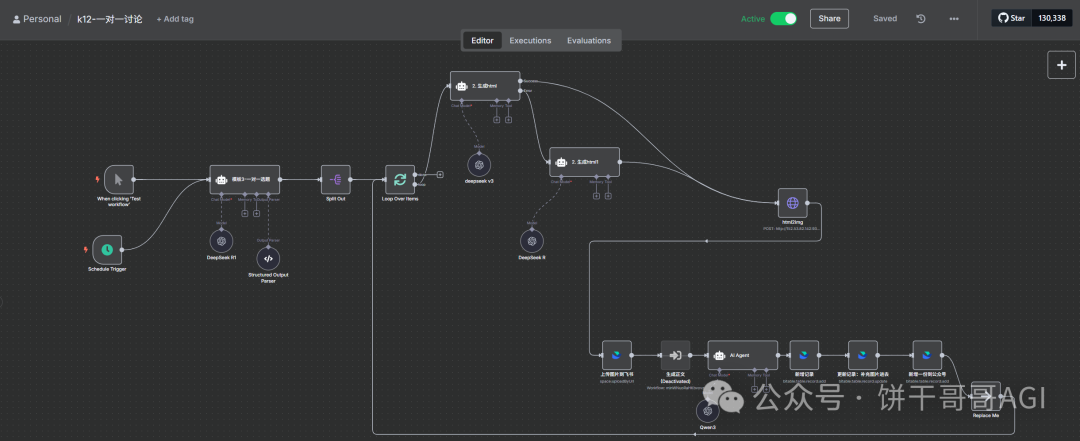Viewport: 1080px width, 441px height.
Task: Add node to Loop Over Items done output
Action: point(439,174)
